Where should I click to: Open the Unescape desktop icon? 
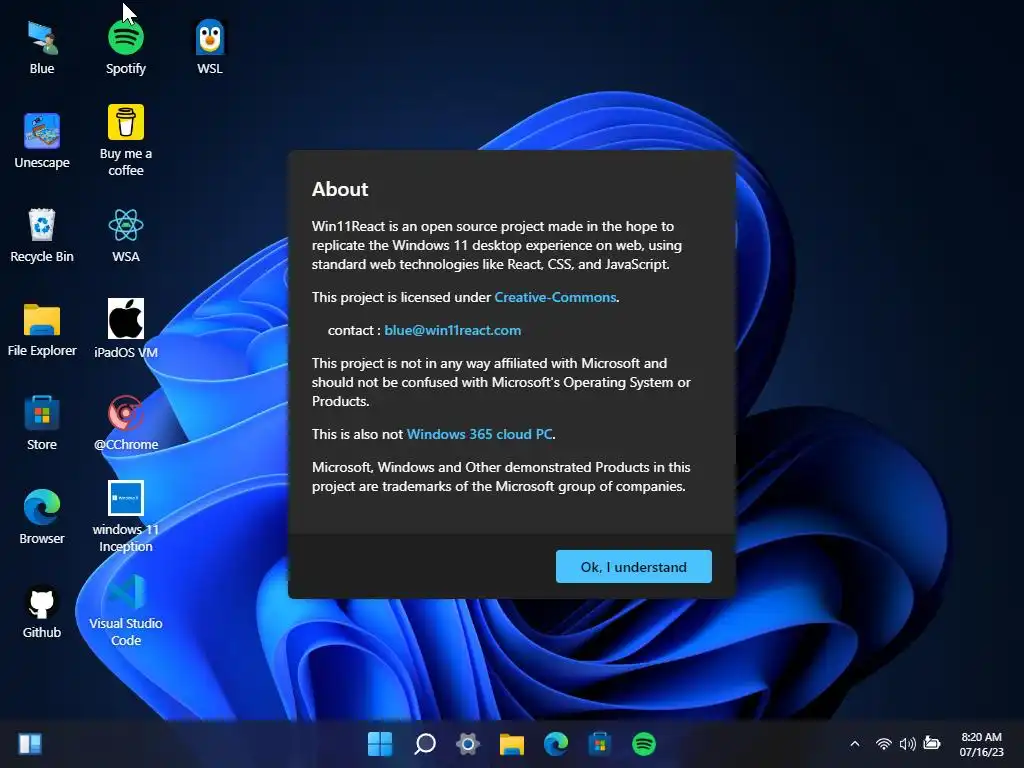pyautogui.click(x=42, y=141)
